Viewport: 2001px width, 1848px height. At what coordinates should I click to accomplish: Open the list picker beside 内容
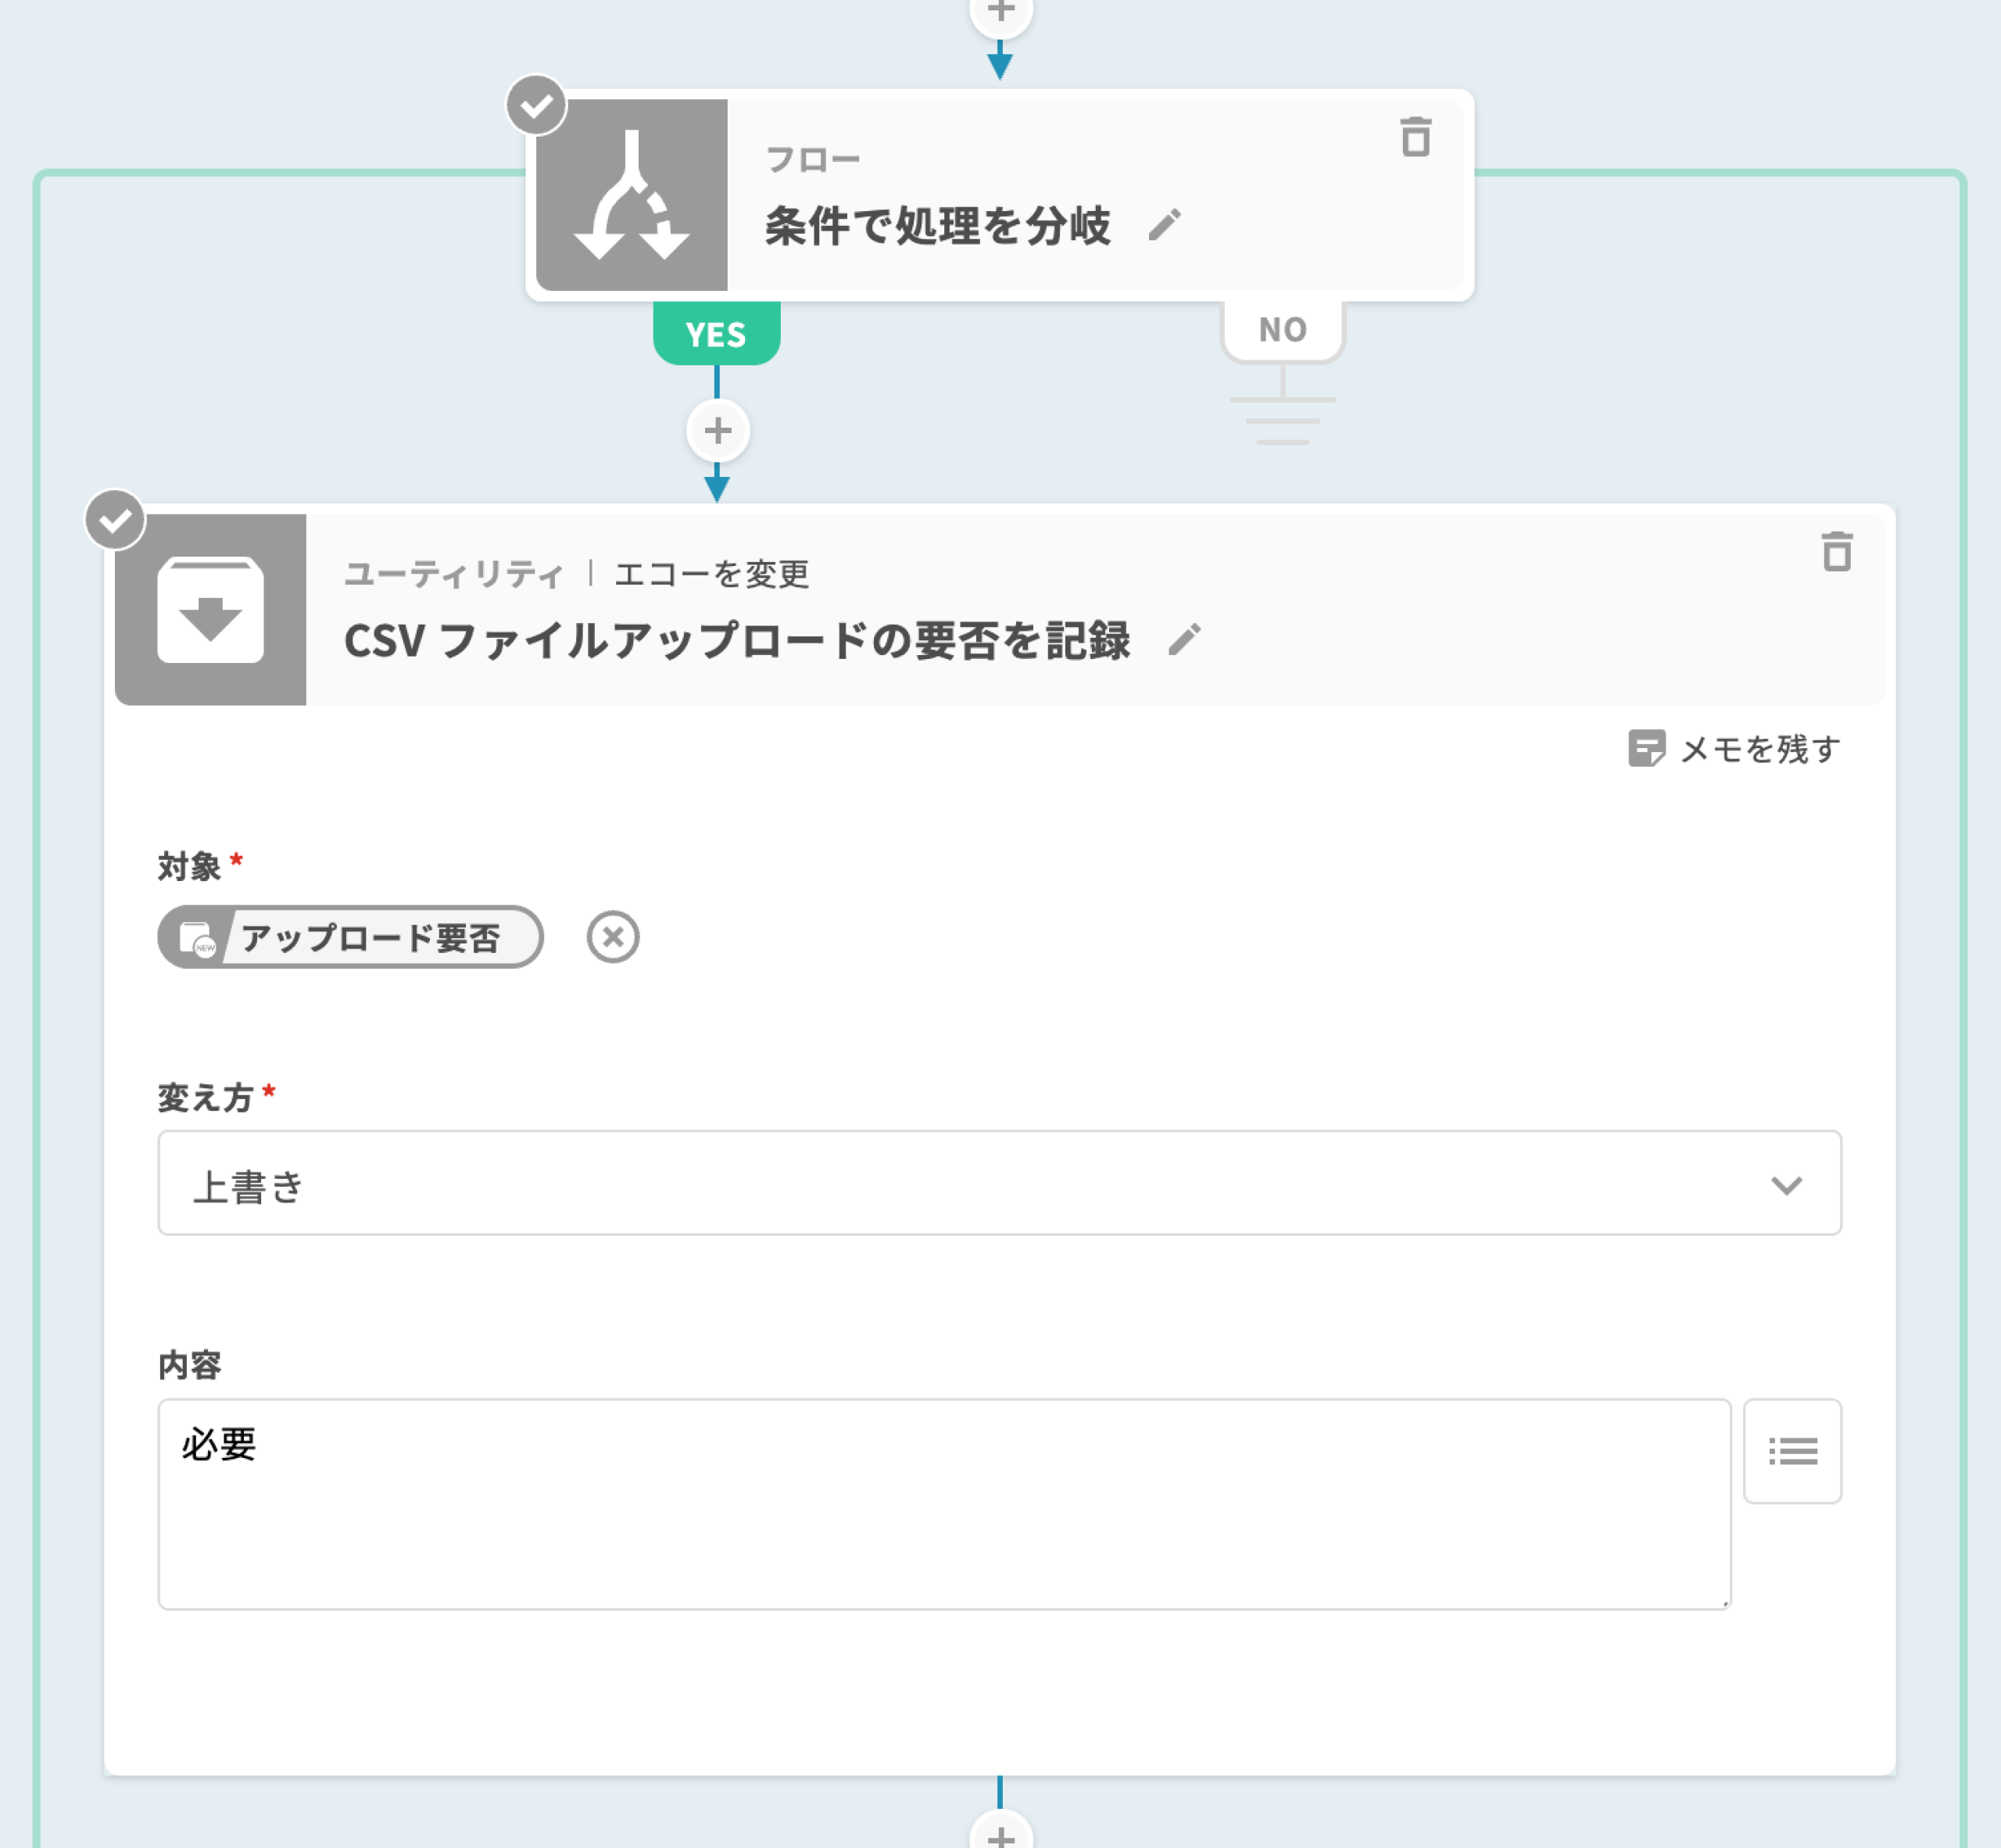1791,1450
